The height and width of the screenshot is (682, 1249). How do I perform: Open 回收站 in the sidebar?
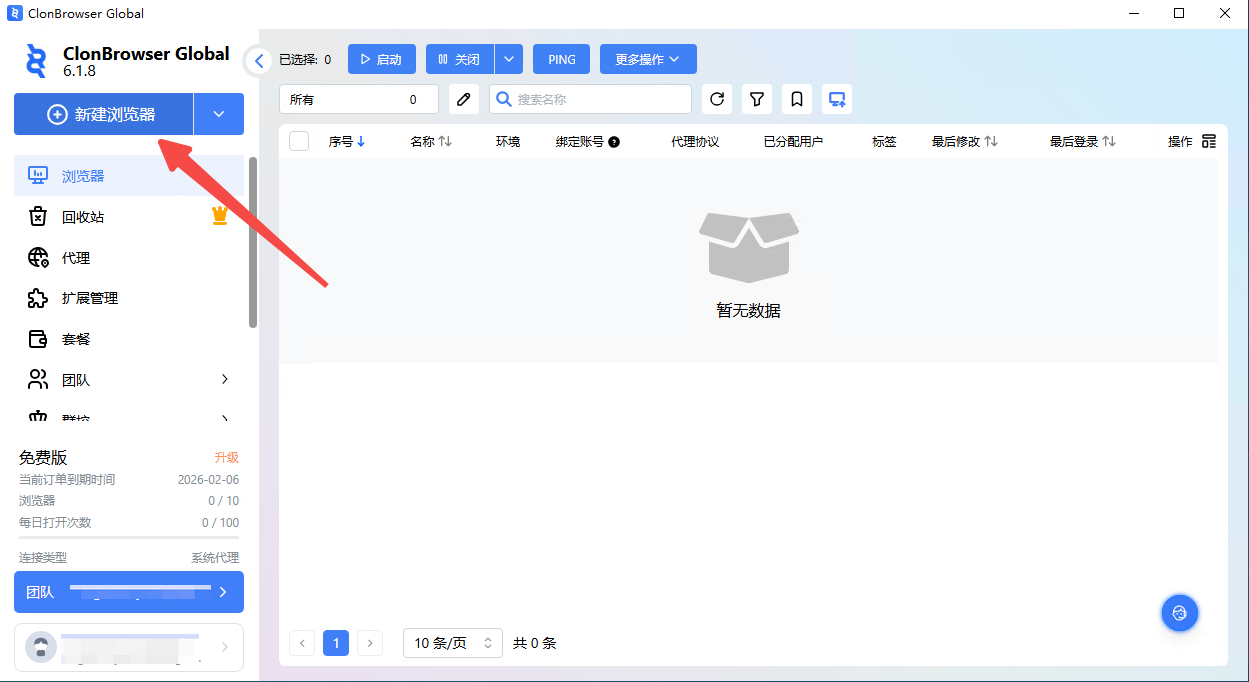[83, 217]
